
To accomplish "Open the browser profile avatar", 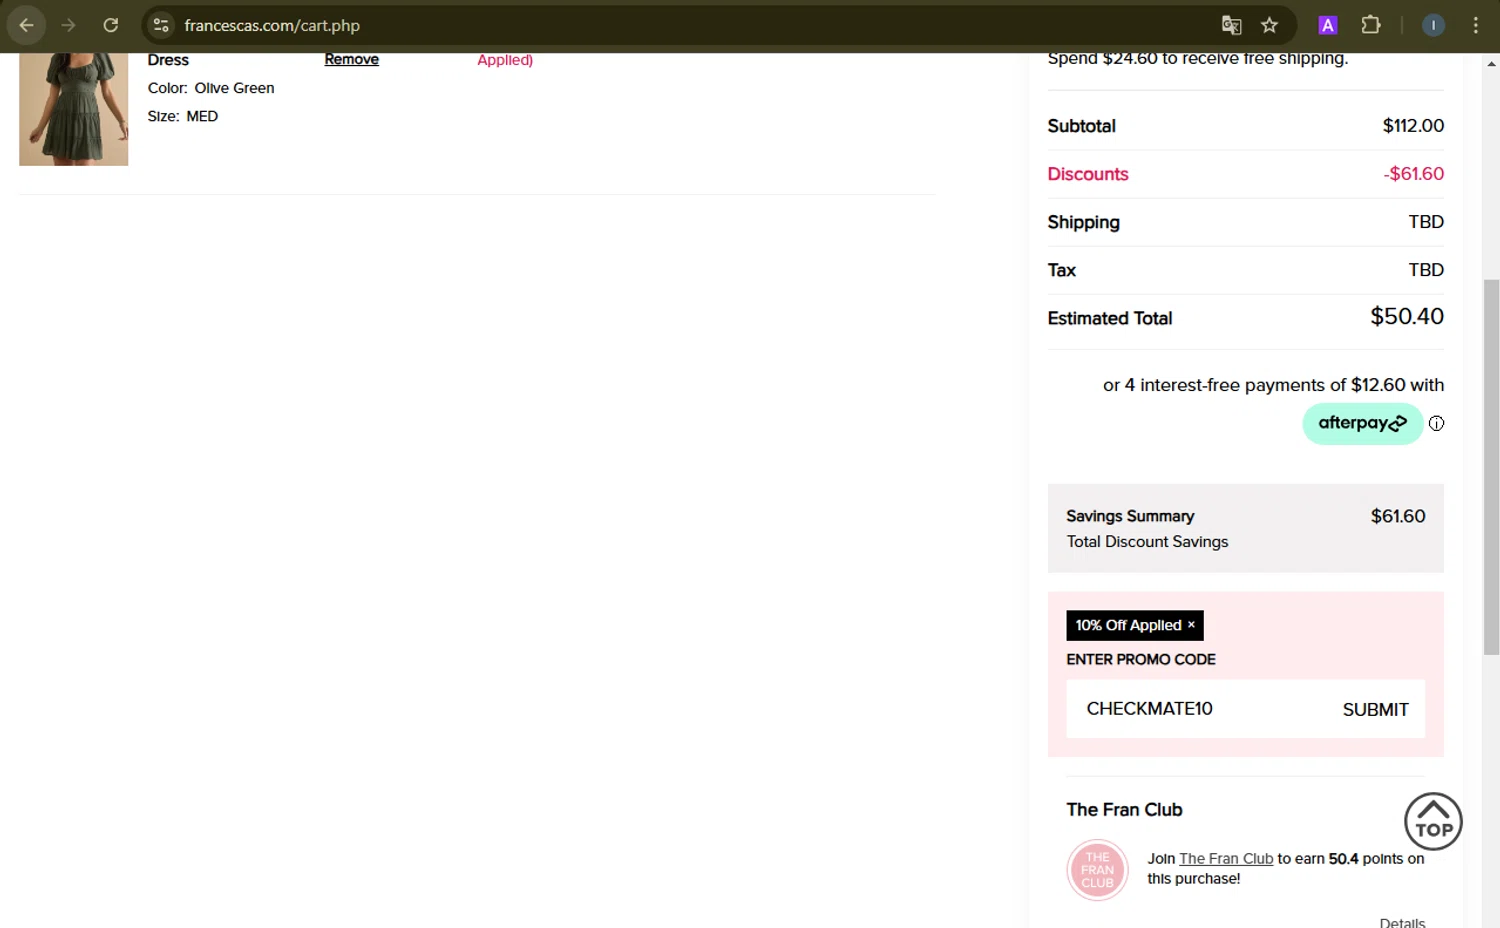I will [1433, 25].
